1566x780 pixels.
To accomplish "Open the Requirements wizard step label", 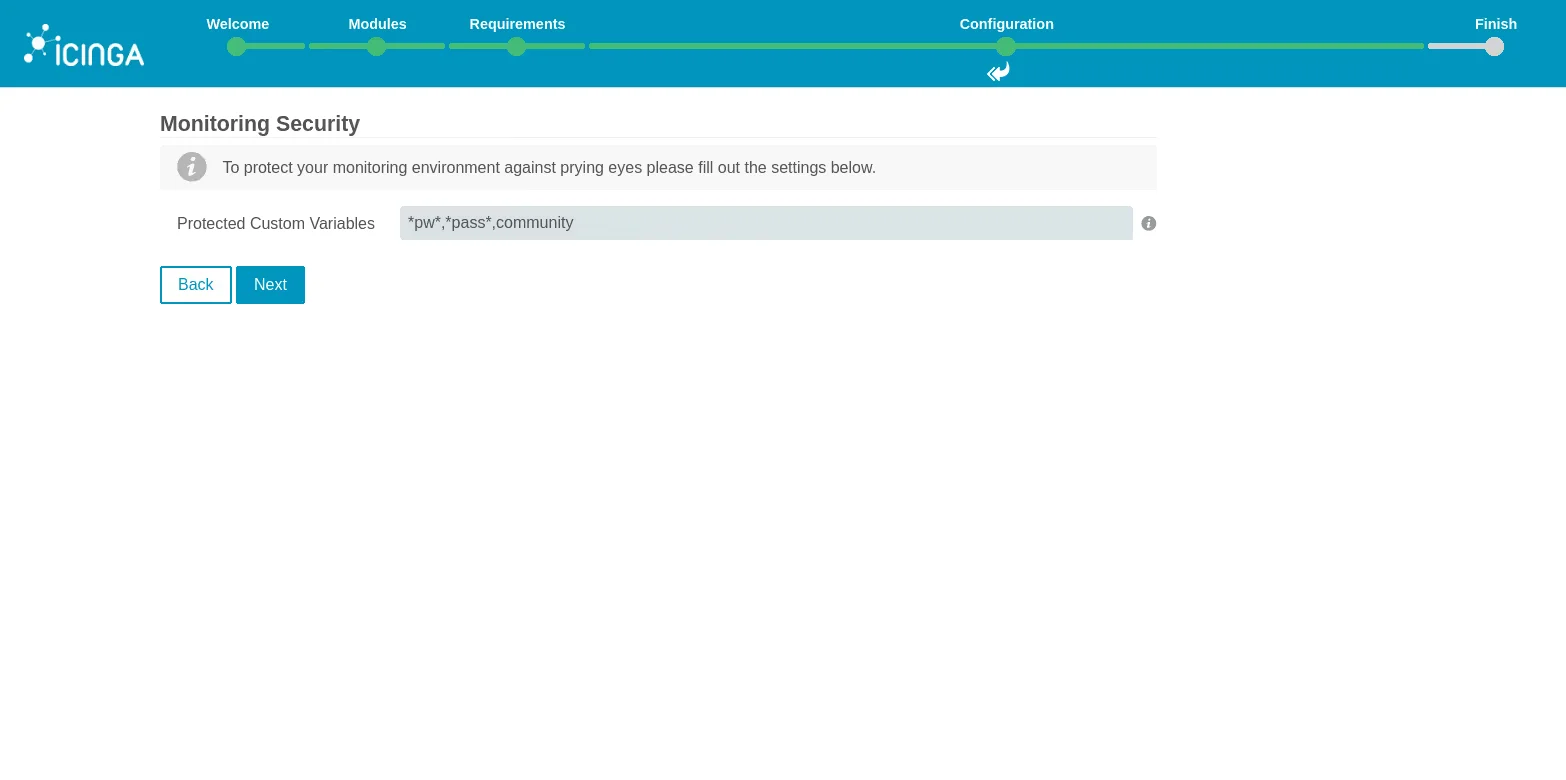I will tap(517, 24).
